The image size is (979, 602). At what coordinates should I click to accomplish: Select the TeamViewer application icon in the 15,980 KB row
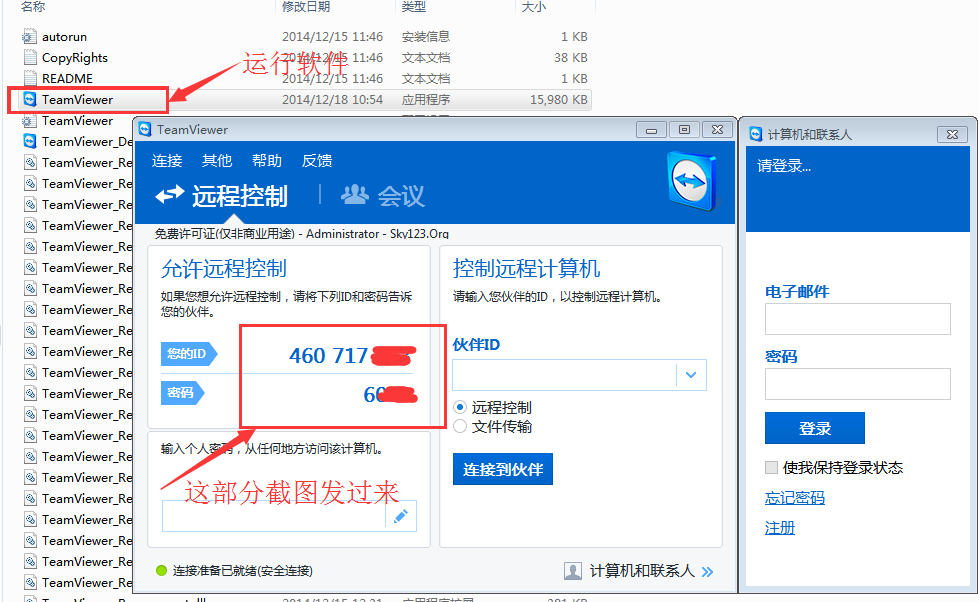point(29,99)
